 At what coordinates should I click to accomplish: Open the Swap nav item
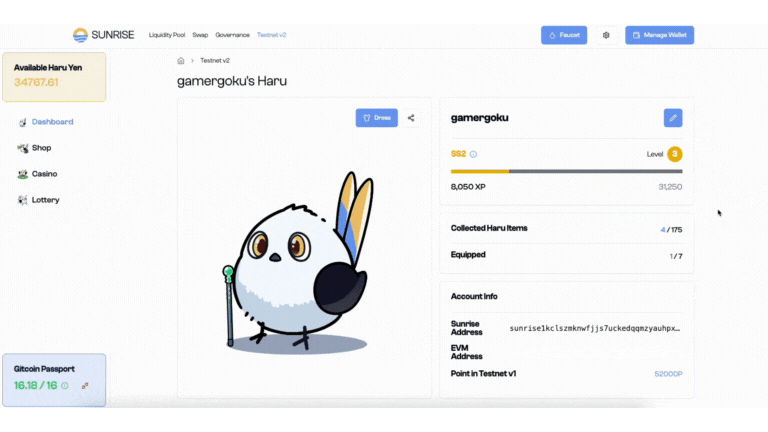click(x=200, y=35)
